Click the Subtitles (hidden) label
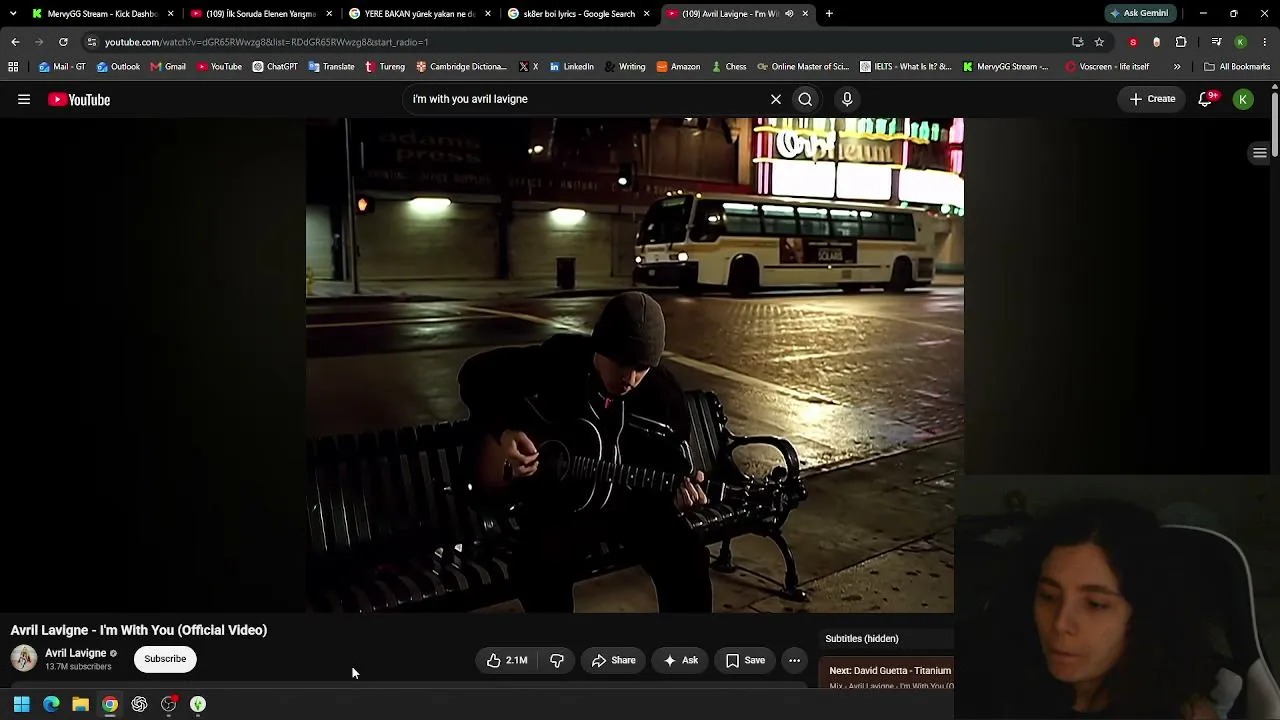Viewport: 1280px width, 720px height. point(862,639)
